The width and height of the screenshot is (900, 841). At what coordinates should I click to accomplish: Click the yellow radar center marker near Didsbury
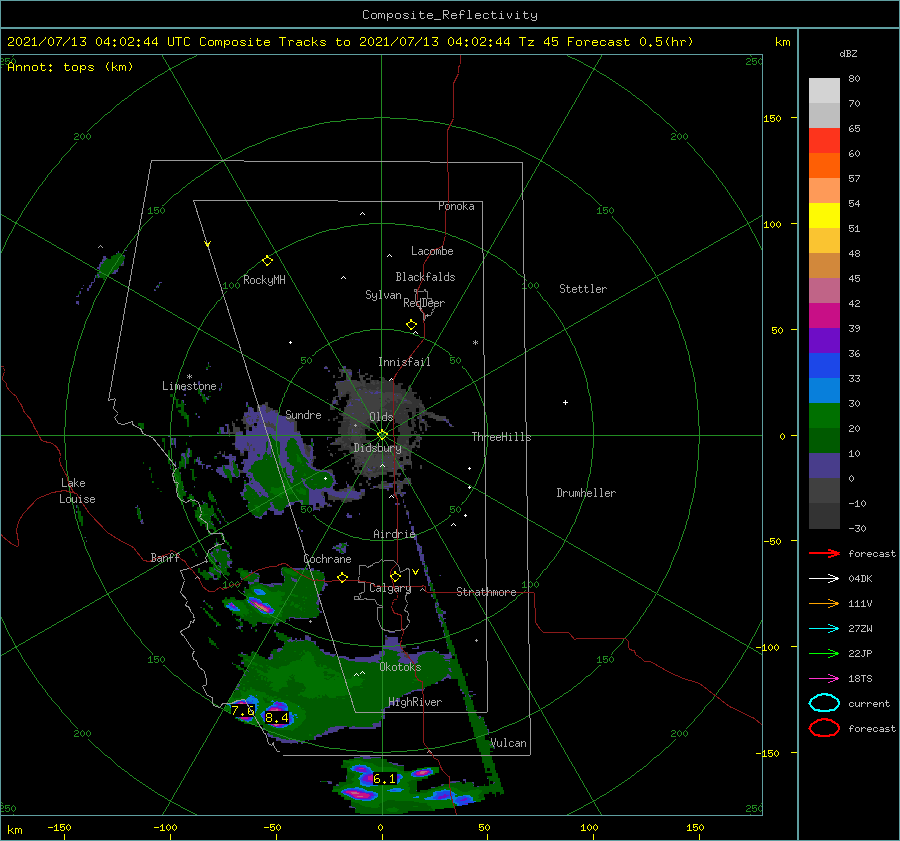[382, 435]
